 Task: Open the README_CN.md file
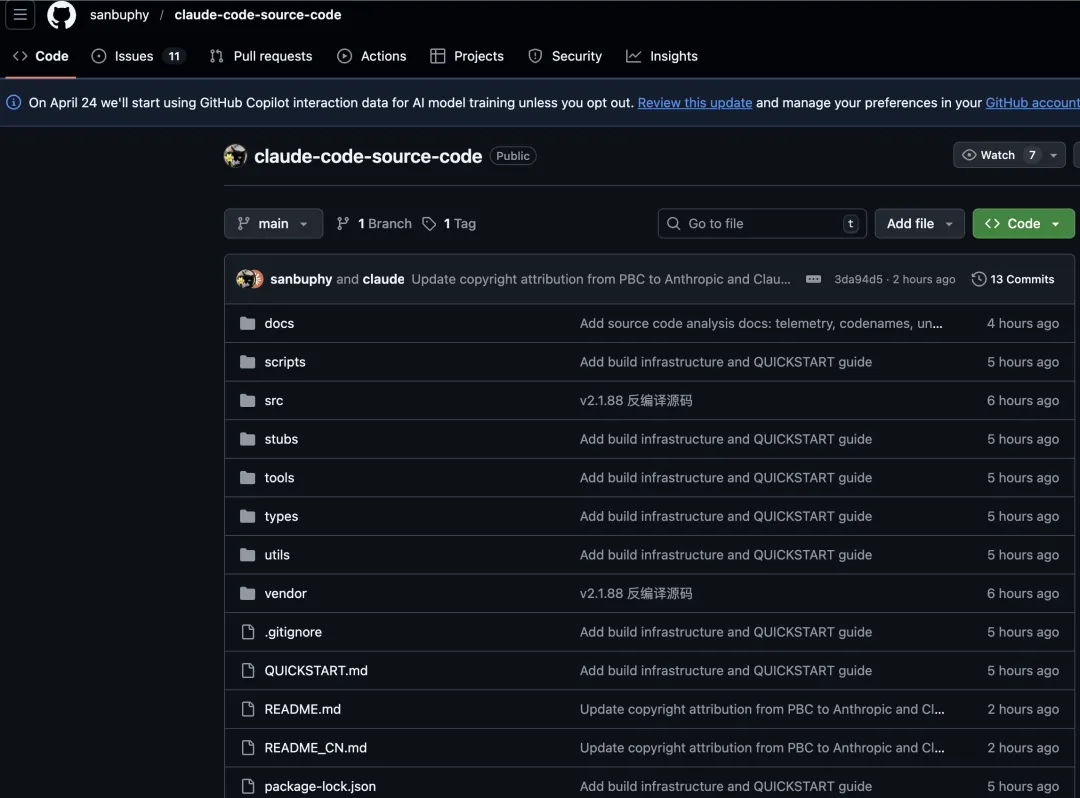click(x=315, y=747)
